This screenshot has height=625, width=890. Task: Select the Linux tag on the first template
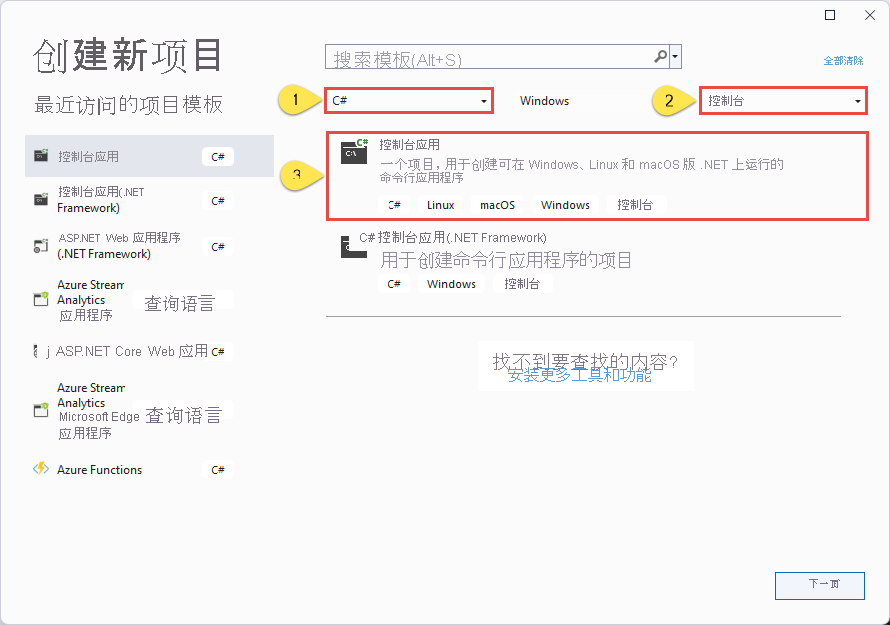click(440, 204)
